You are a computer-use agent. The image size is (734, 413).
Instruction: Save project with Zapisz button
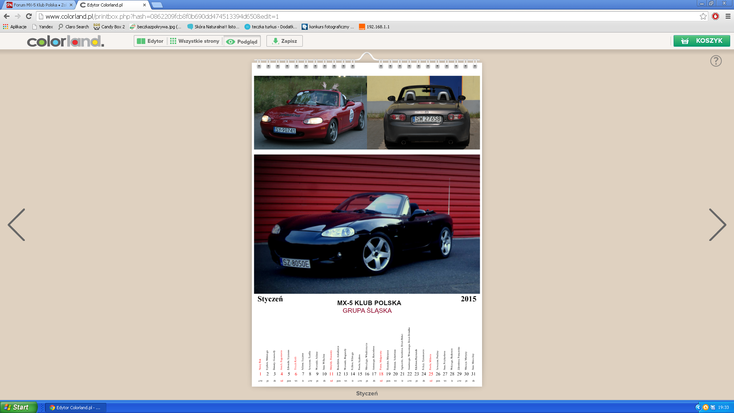coord(285,41)
